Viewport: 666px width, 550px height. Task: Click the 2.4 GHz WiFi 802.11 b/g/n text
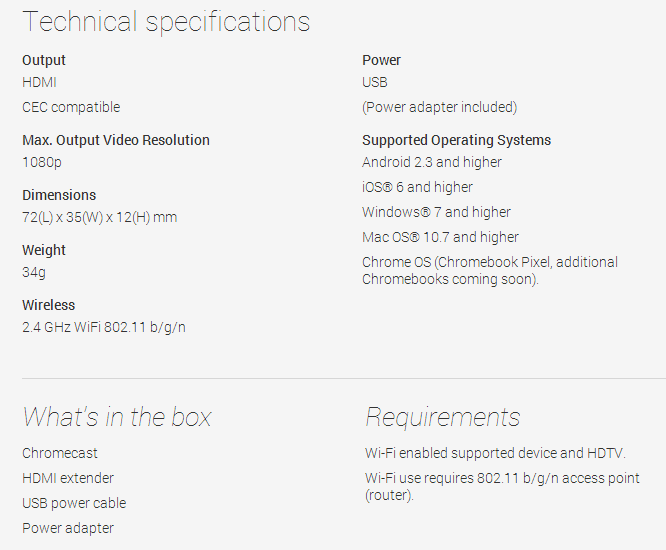(103, 327)
